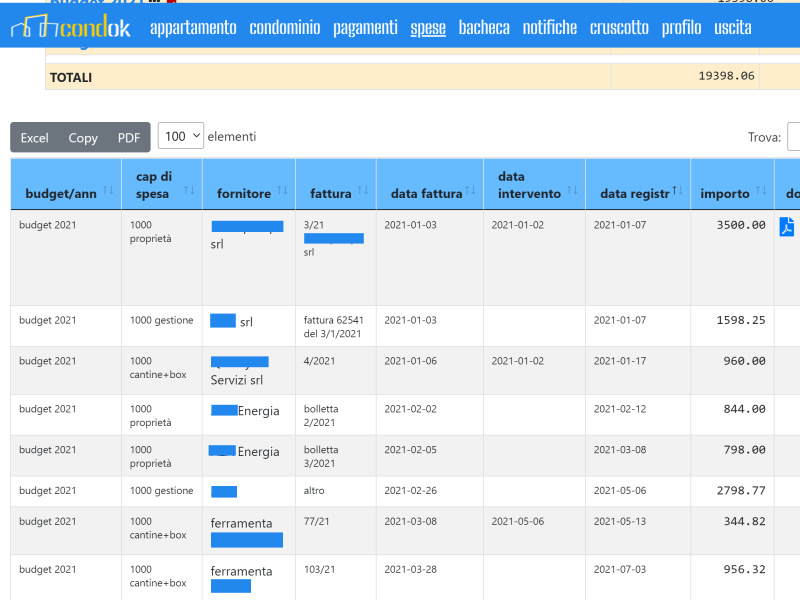
Task: Click the budget/ann column header
Action: pyautogui.click(x=66, y=185)
